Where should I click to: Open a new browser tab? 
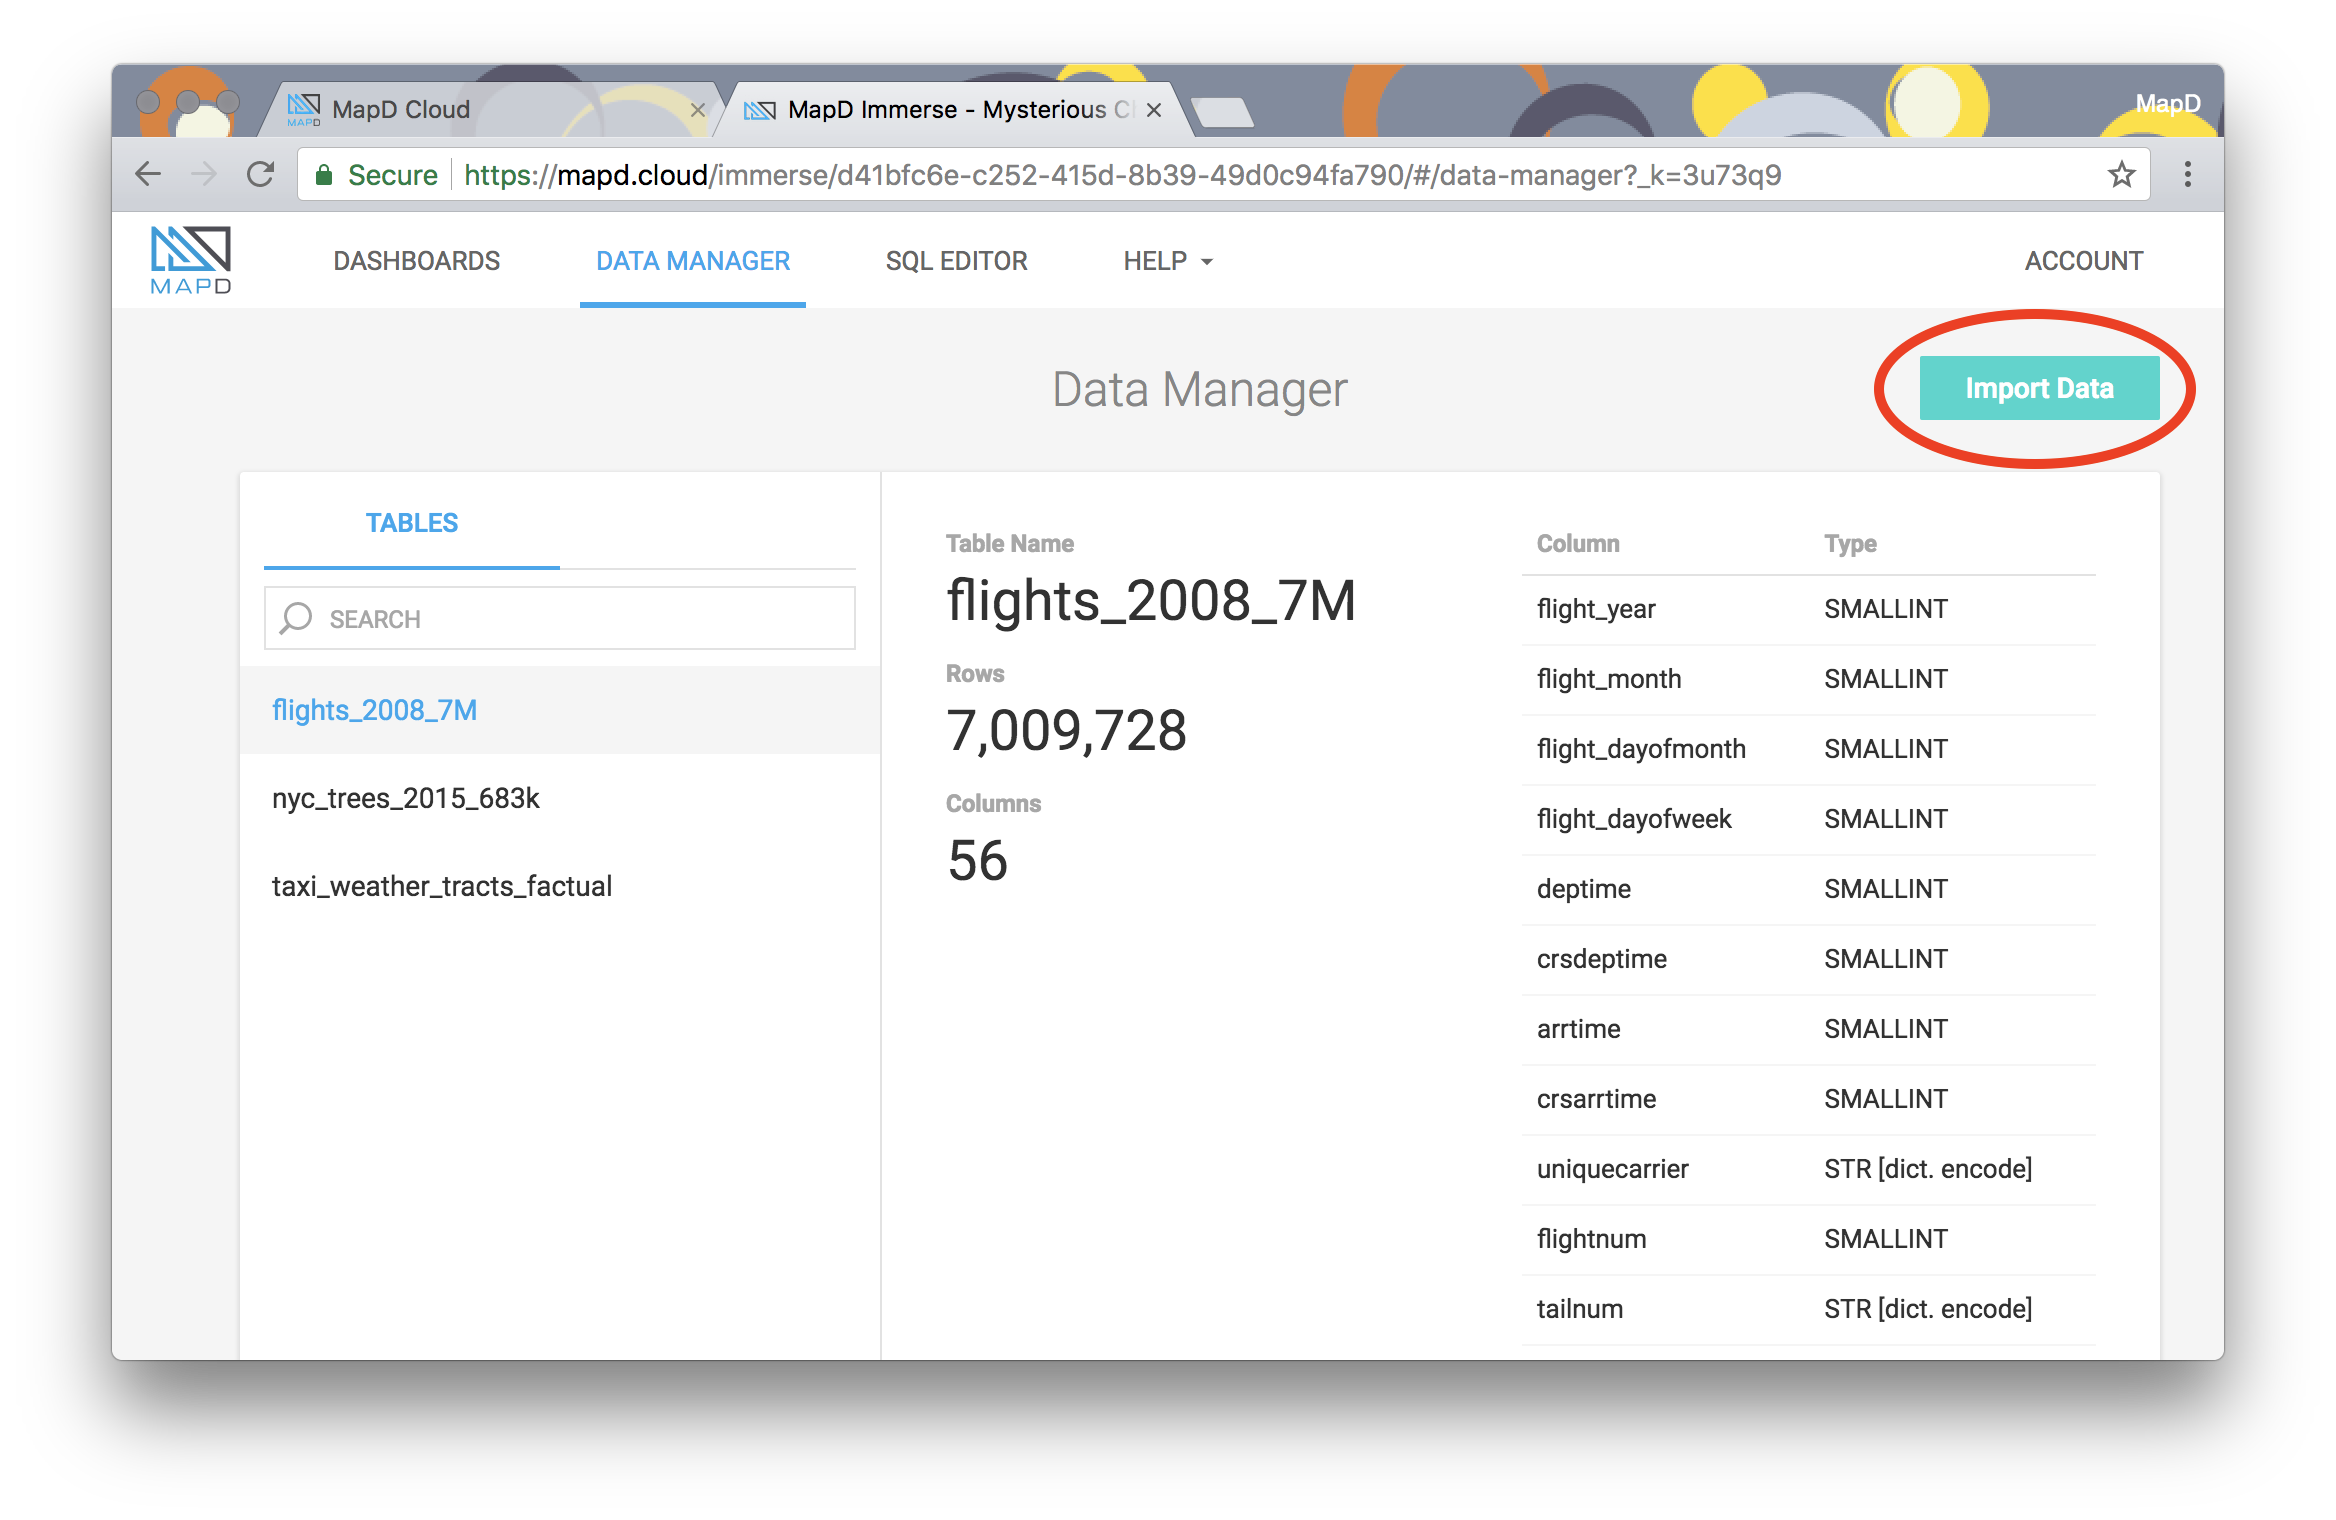tap(1222, 112)
